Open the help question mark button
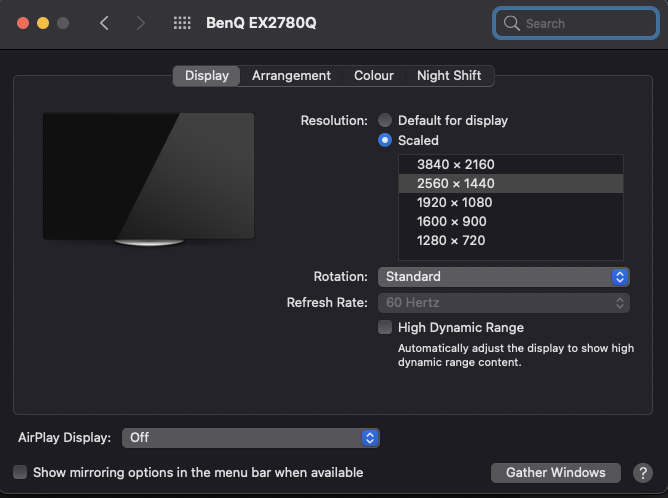This screenshot has height=498, width=668. pyautogui.click(x=642, y=472)
